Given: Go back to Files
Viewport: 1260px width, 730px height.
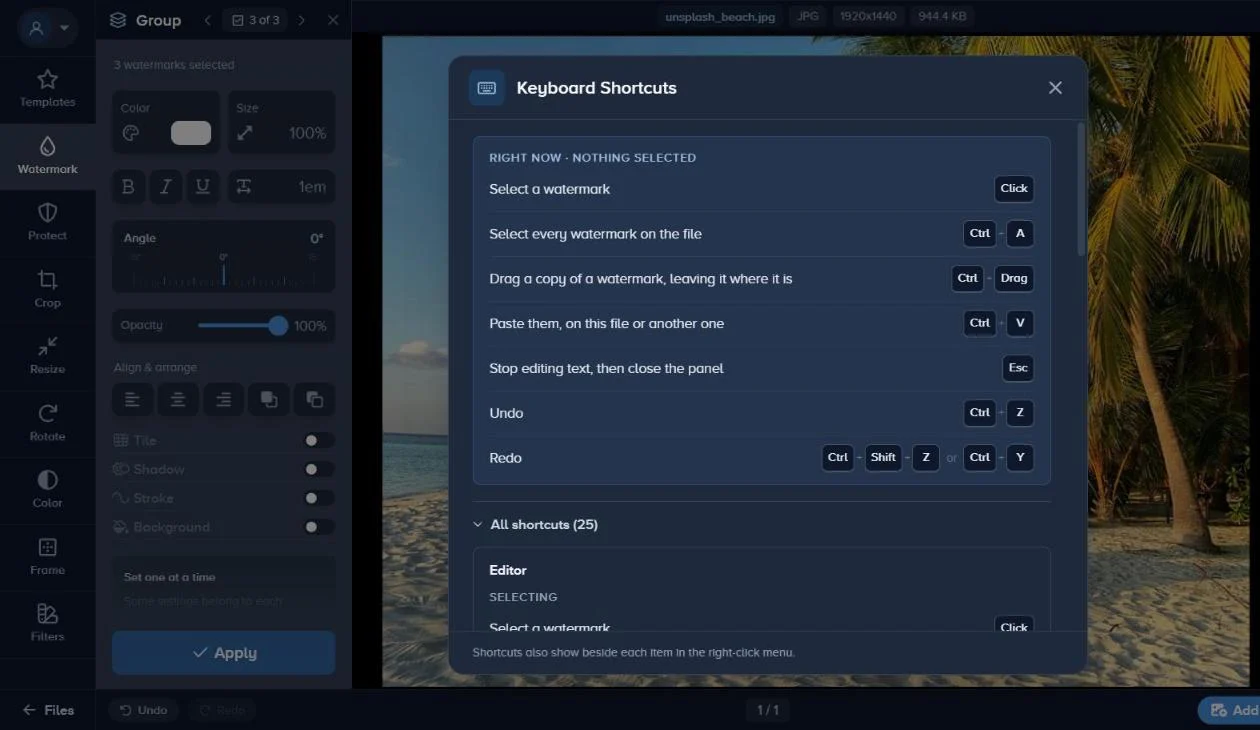Looking at the screenshot, I should [48, 710].
